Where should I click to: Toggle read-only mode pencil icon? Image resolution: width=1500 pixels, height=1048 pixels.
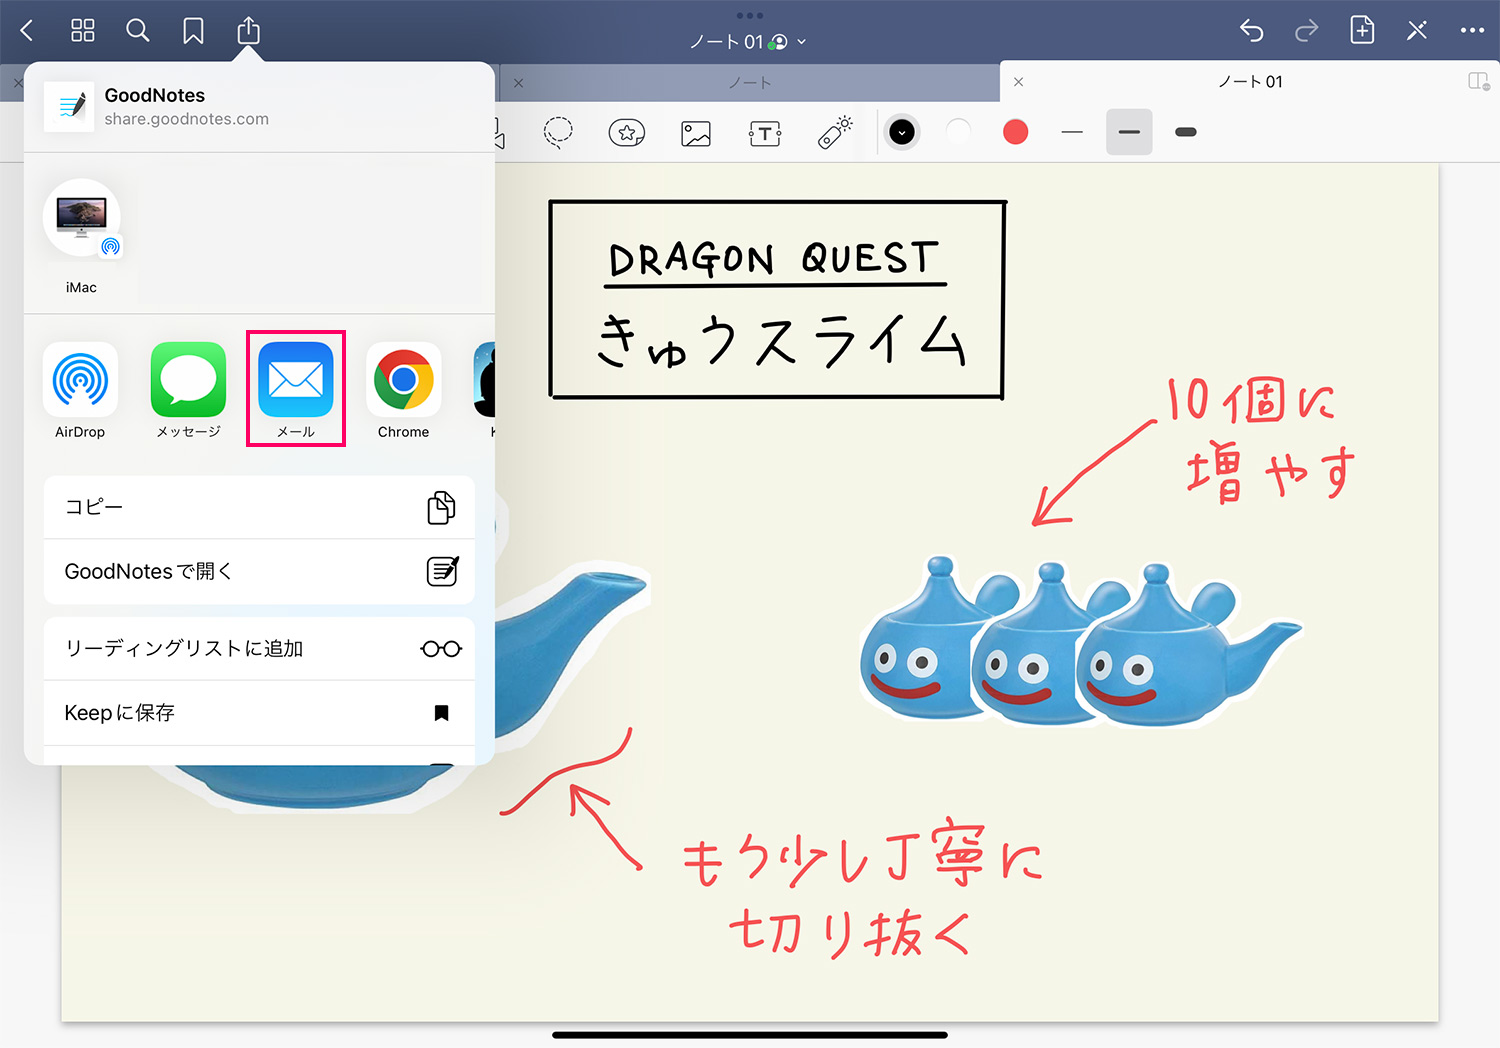coord(1417,31)
